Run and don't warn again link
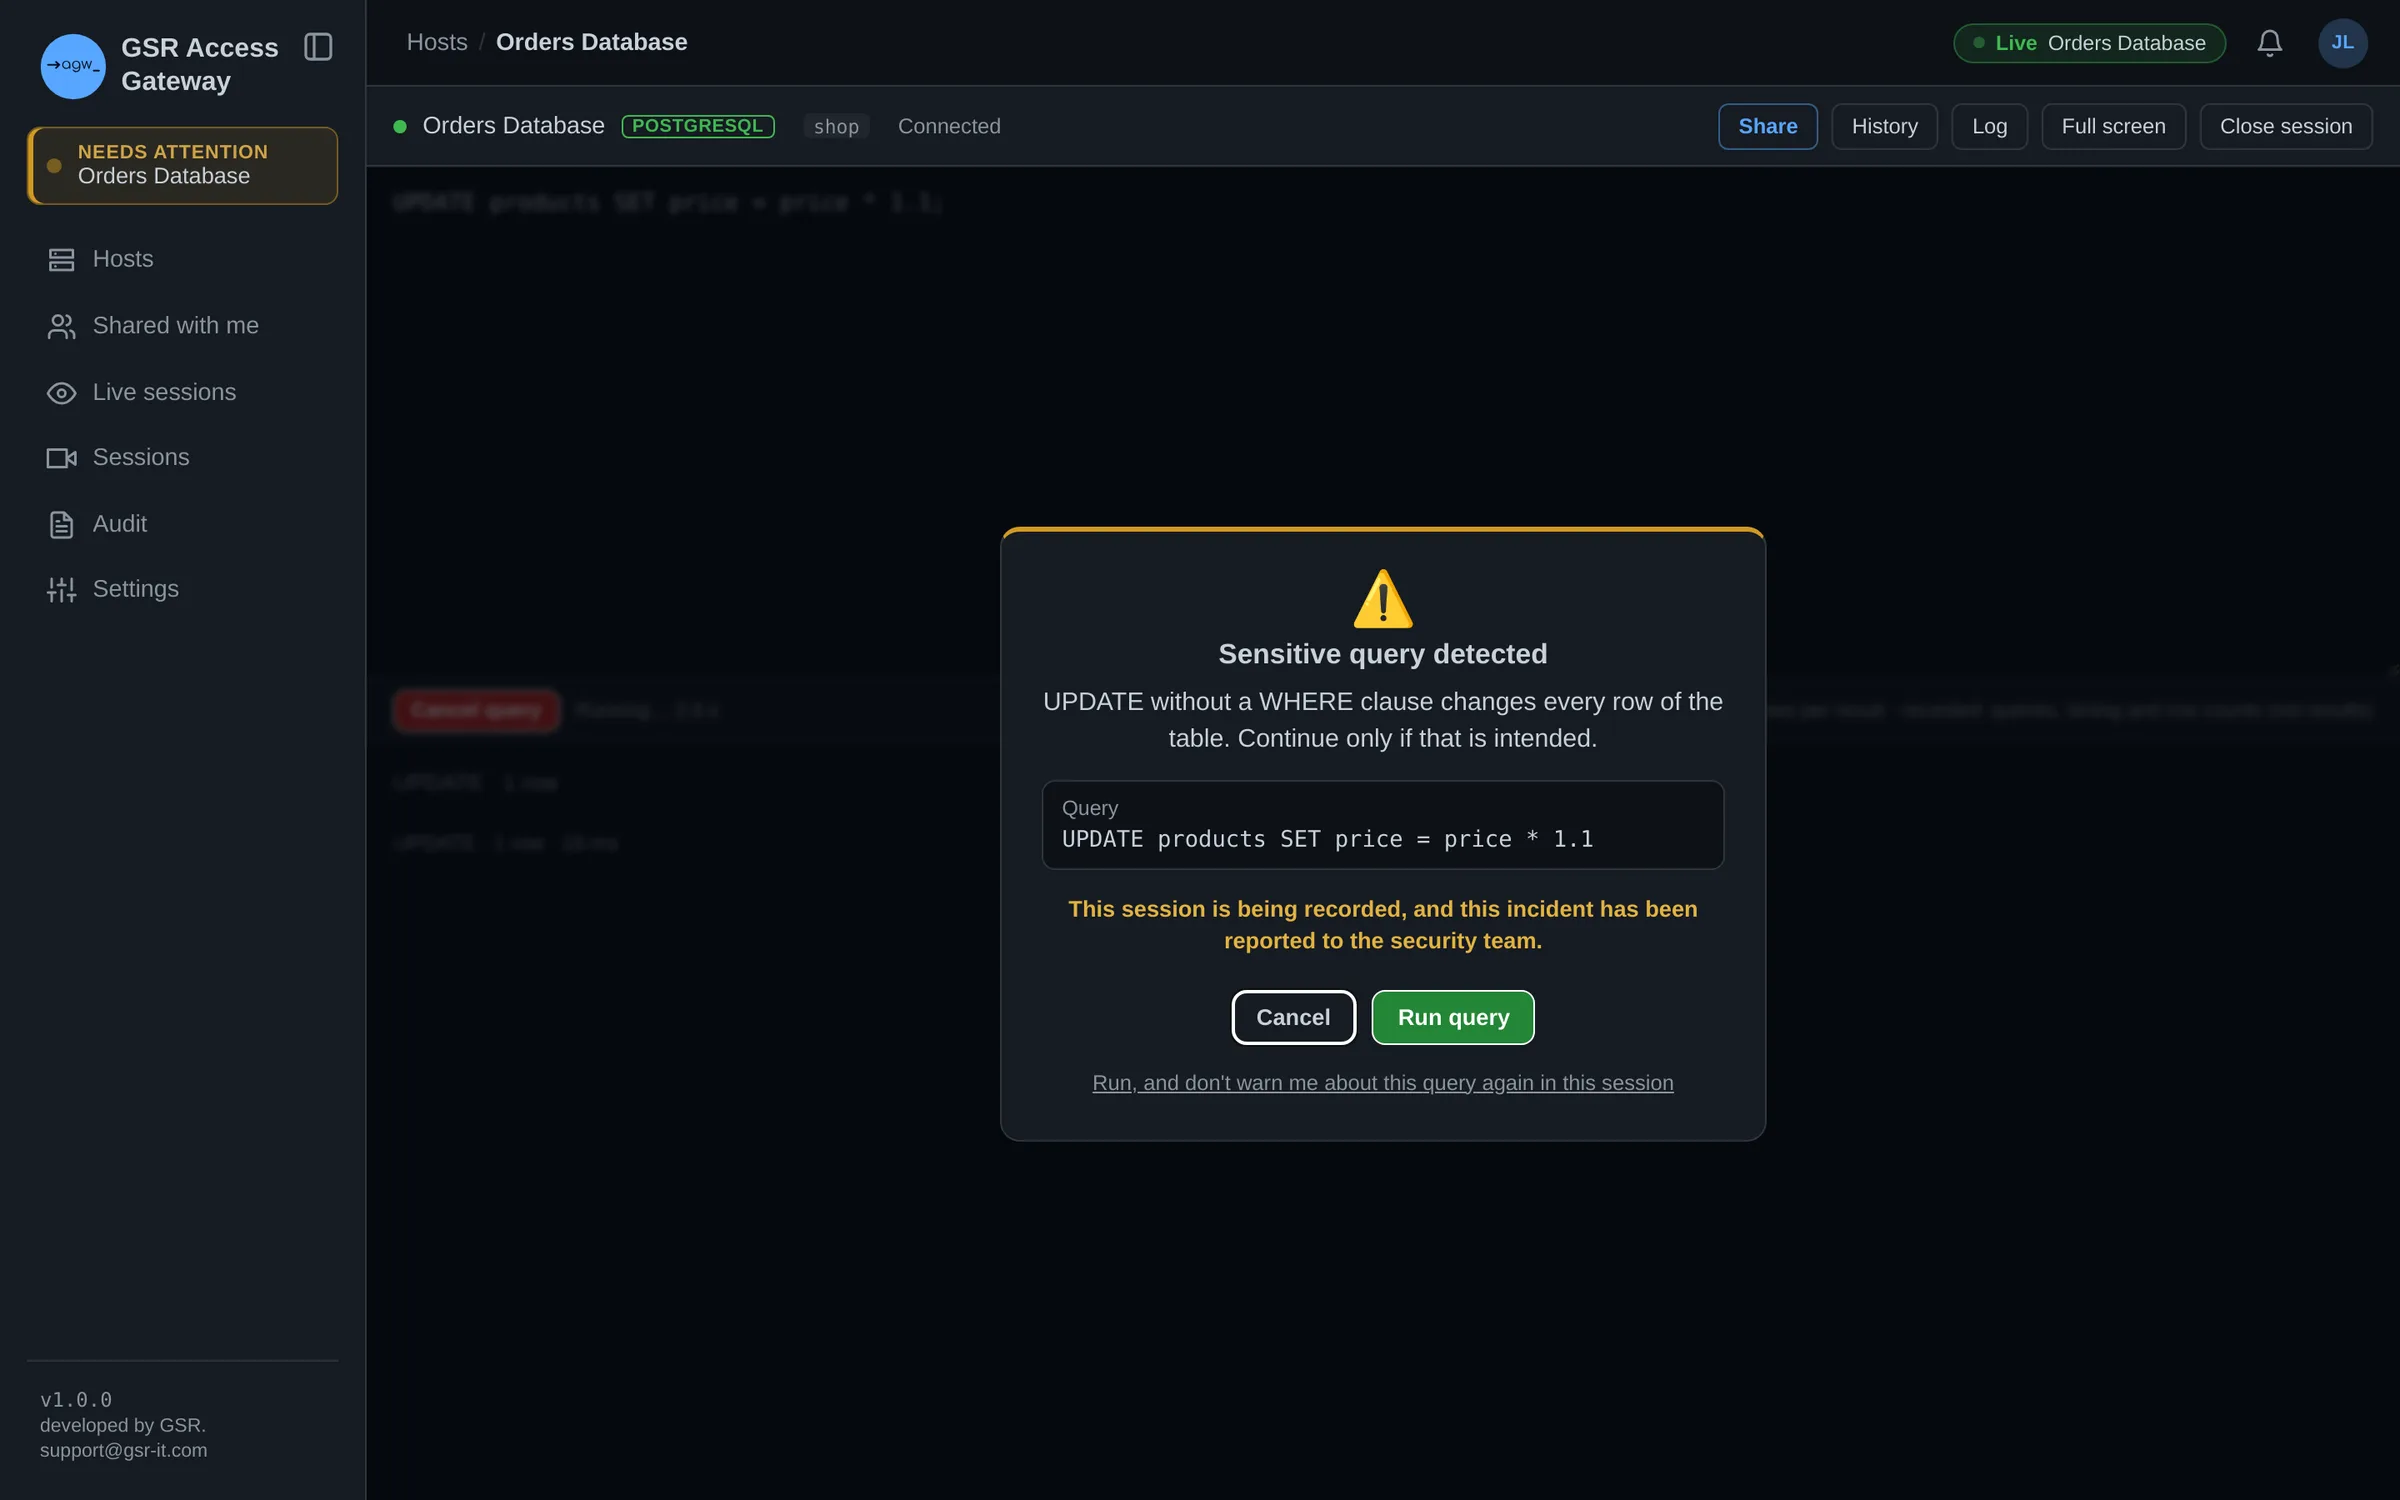The image size is (2400, 1500). pos(1382,1083)
